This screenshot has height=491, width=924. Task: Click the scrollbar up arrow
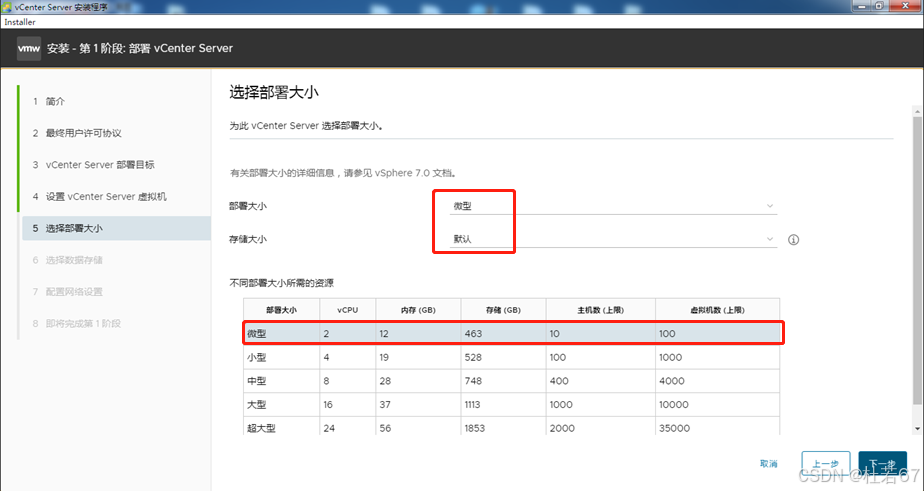pyautogui.click(x=918, y=111)
